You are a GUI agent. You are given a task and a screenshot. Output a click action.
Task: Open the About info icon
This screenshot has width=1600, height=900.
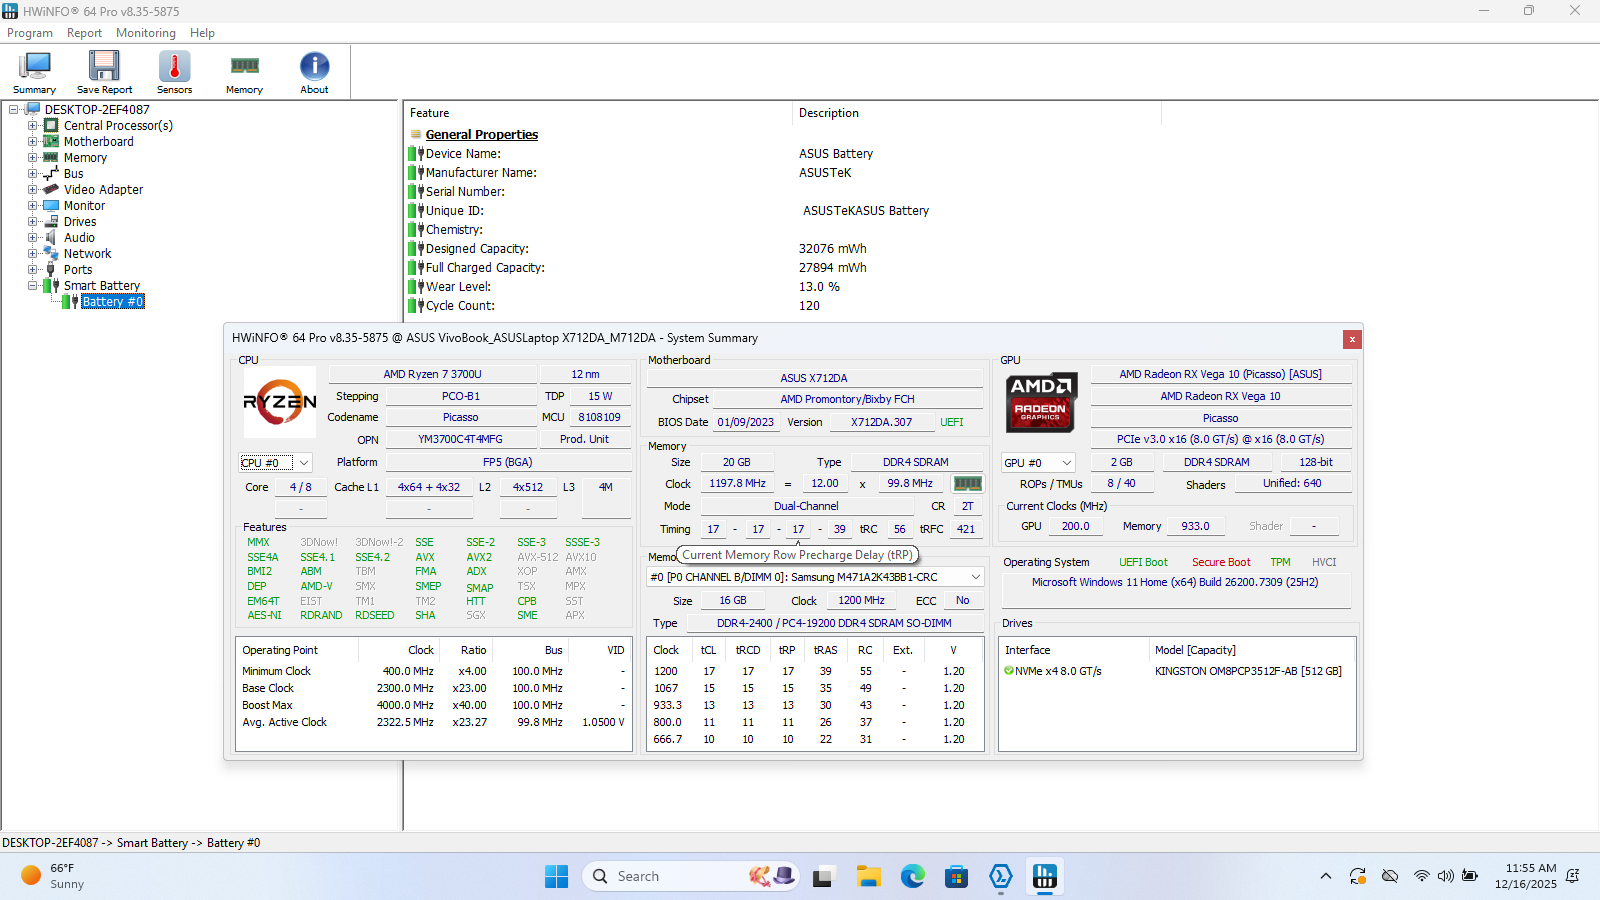click(314, 68)
